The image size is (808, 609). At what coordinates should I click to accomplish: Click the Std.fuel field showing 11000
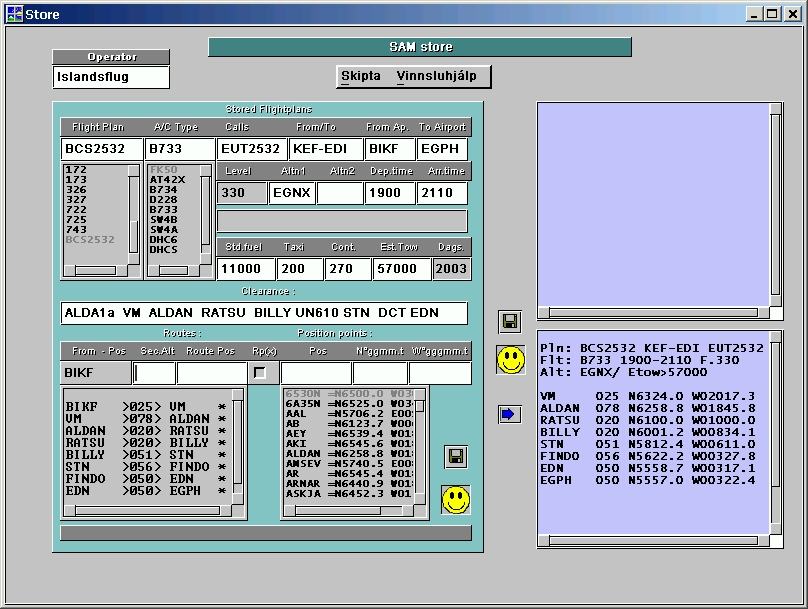tap(245, 269)
